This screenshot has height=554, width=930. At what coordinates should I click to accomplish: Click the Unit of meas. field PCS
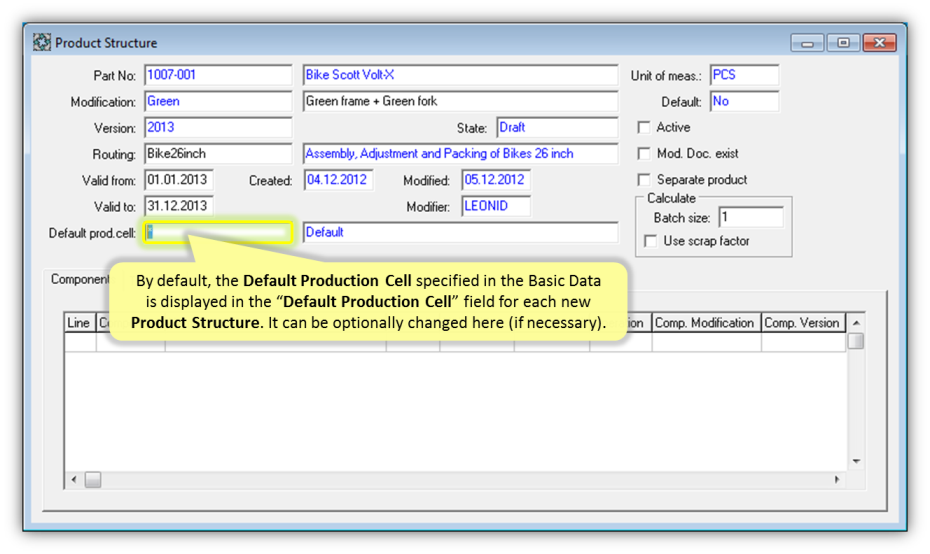coord(744,75)
